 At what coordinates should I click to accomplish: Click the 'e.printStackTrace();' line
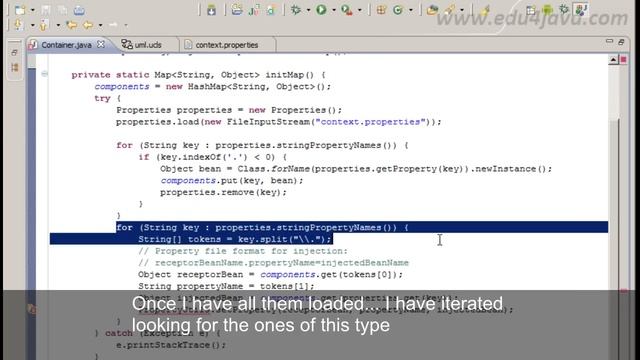pos(171,345)
